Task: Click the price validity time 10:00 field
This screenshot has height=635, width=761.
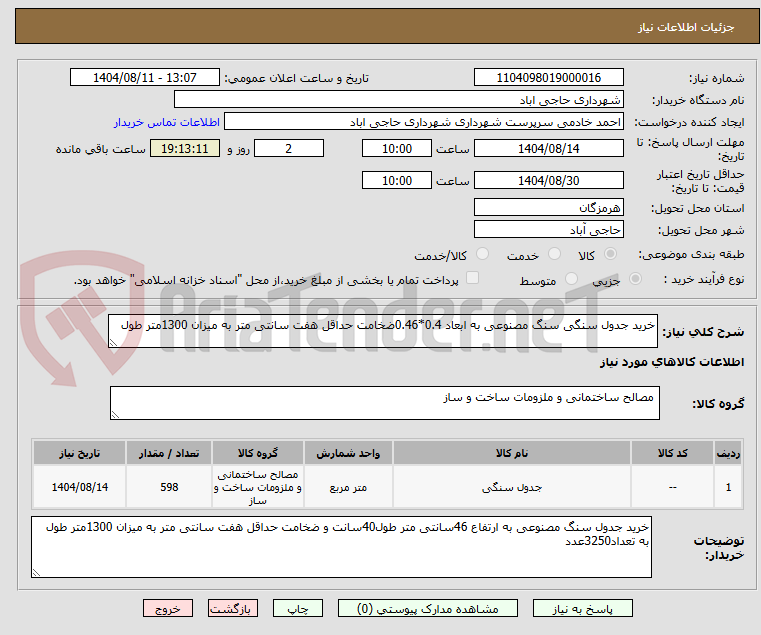Action: click(397, 180)
